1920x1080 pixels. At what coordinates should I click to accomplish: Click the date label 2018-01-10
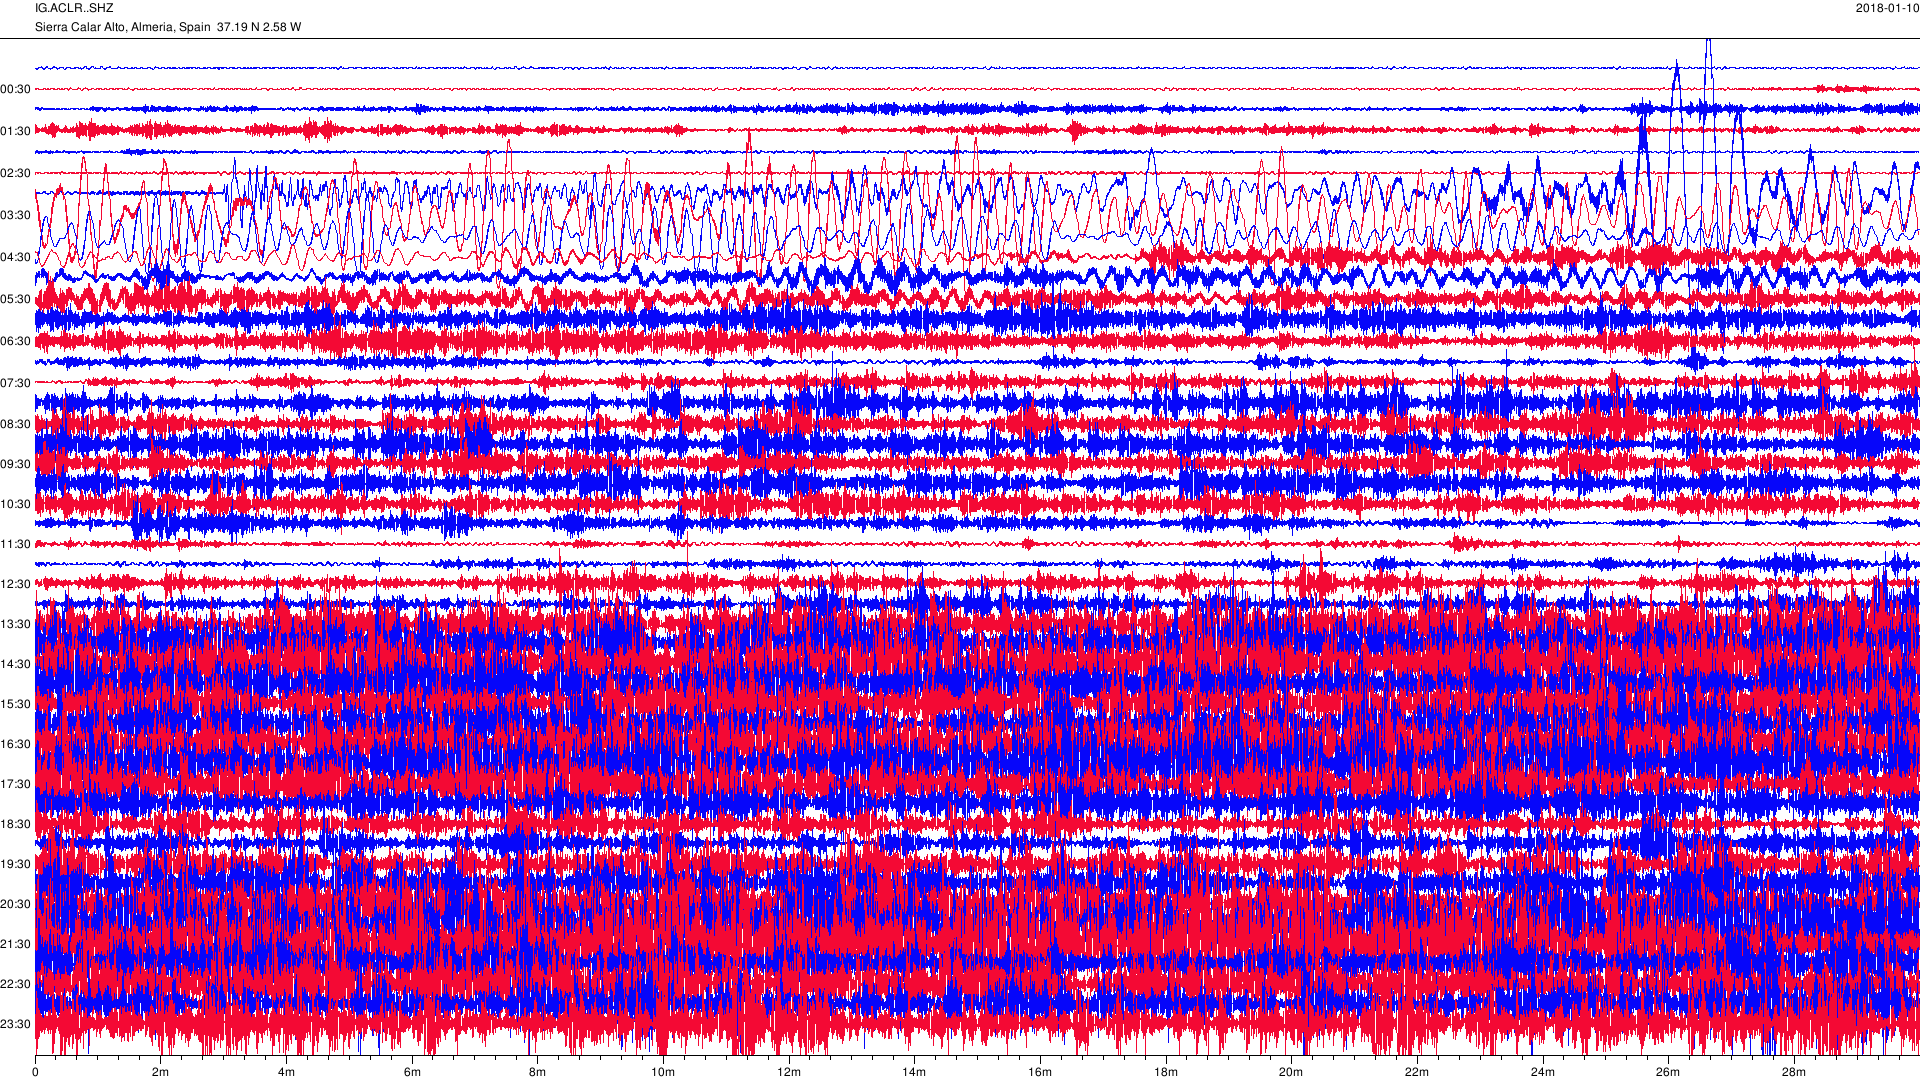1887,8
